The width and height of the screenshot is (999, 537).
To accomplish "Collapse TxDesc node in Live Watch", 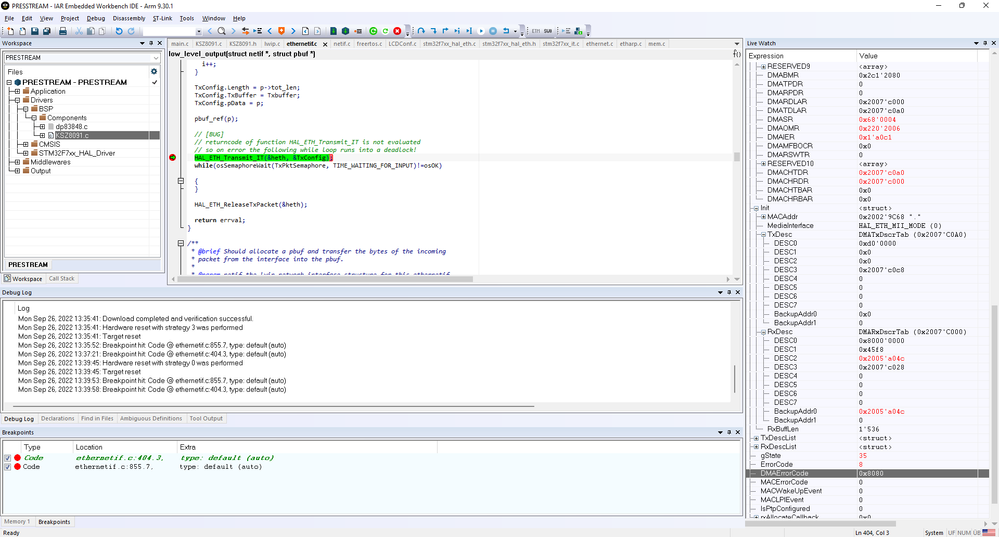I will 763,234.
